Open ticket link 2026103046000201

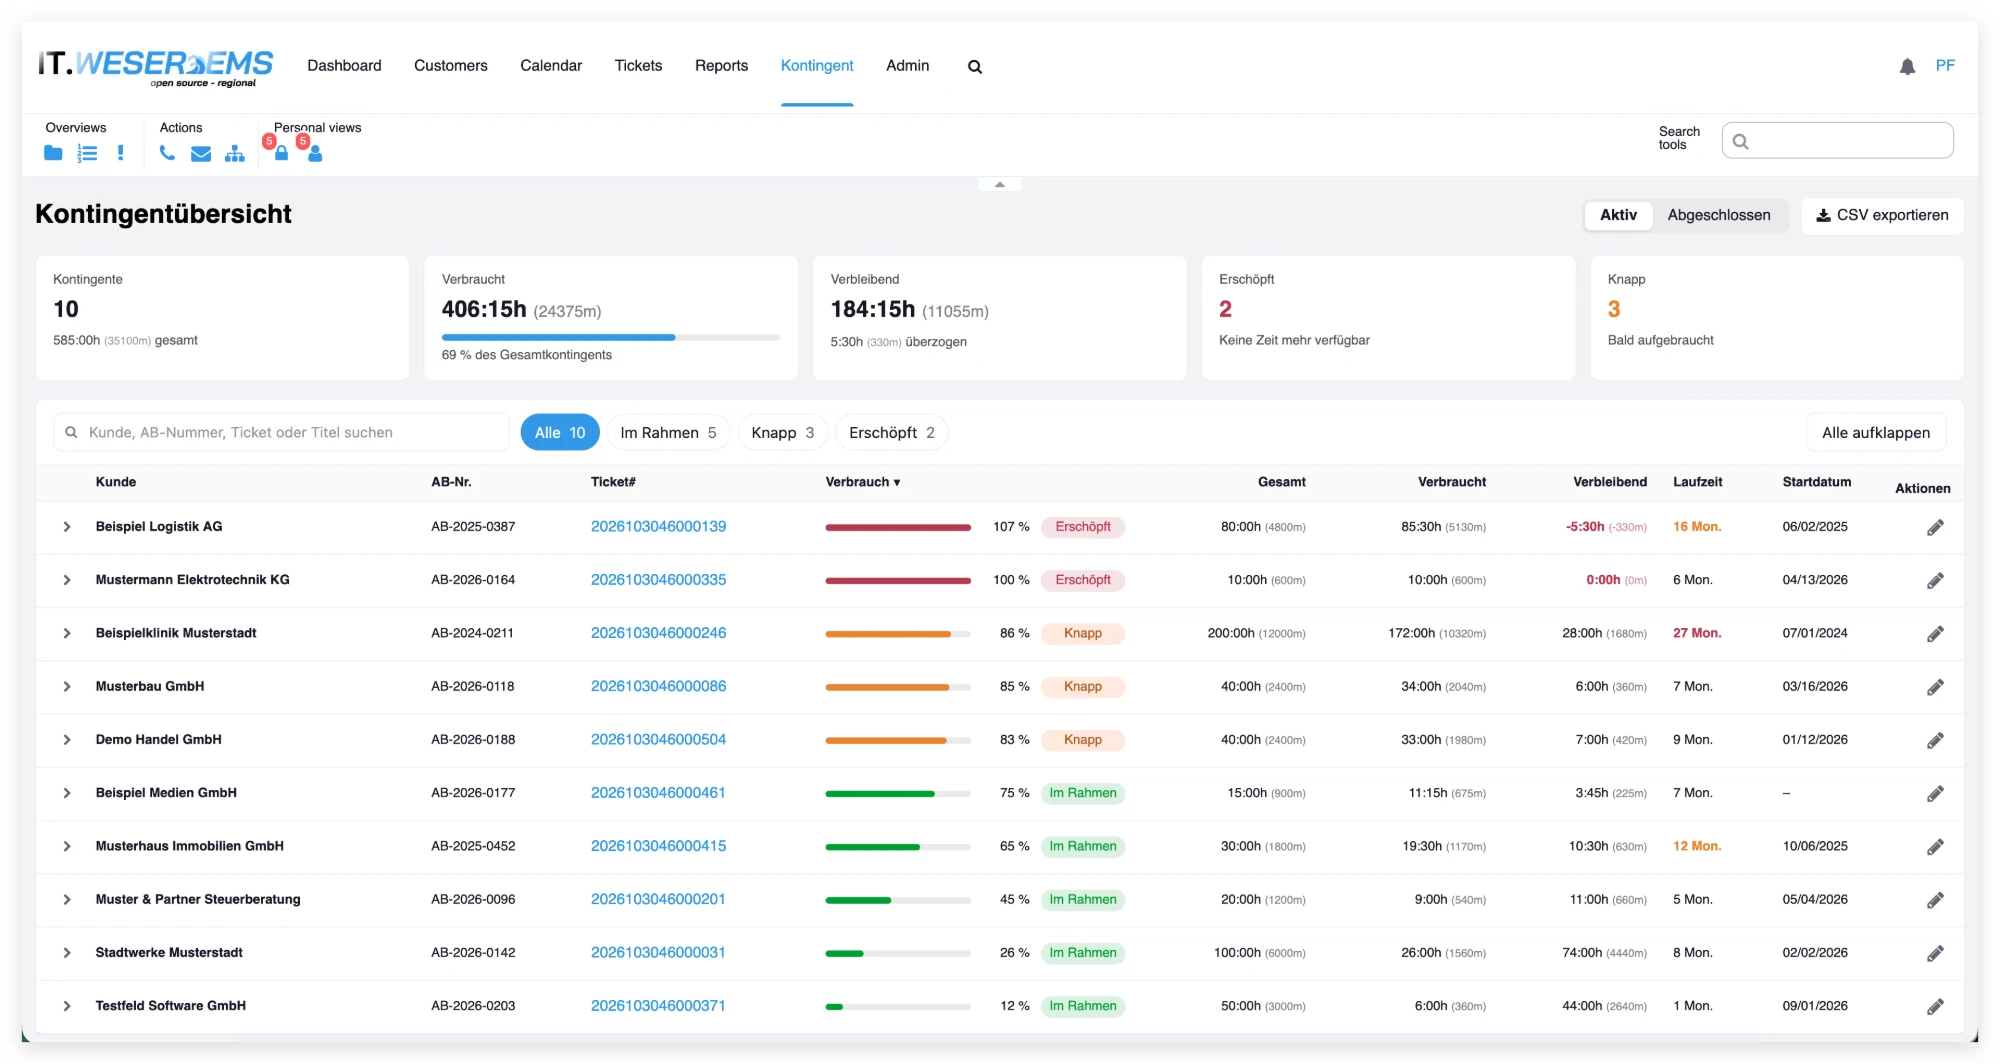[x=658, y=900]
